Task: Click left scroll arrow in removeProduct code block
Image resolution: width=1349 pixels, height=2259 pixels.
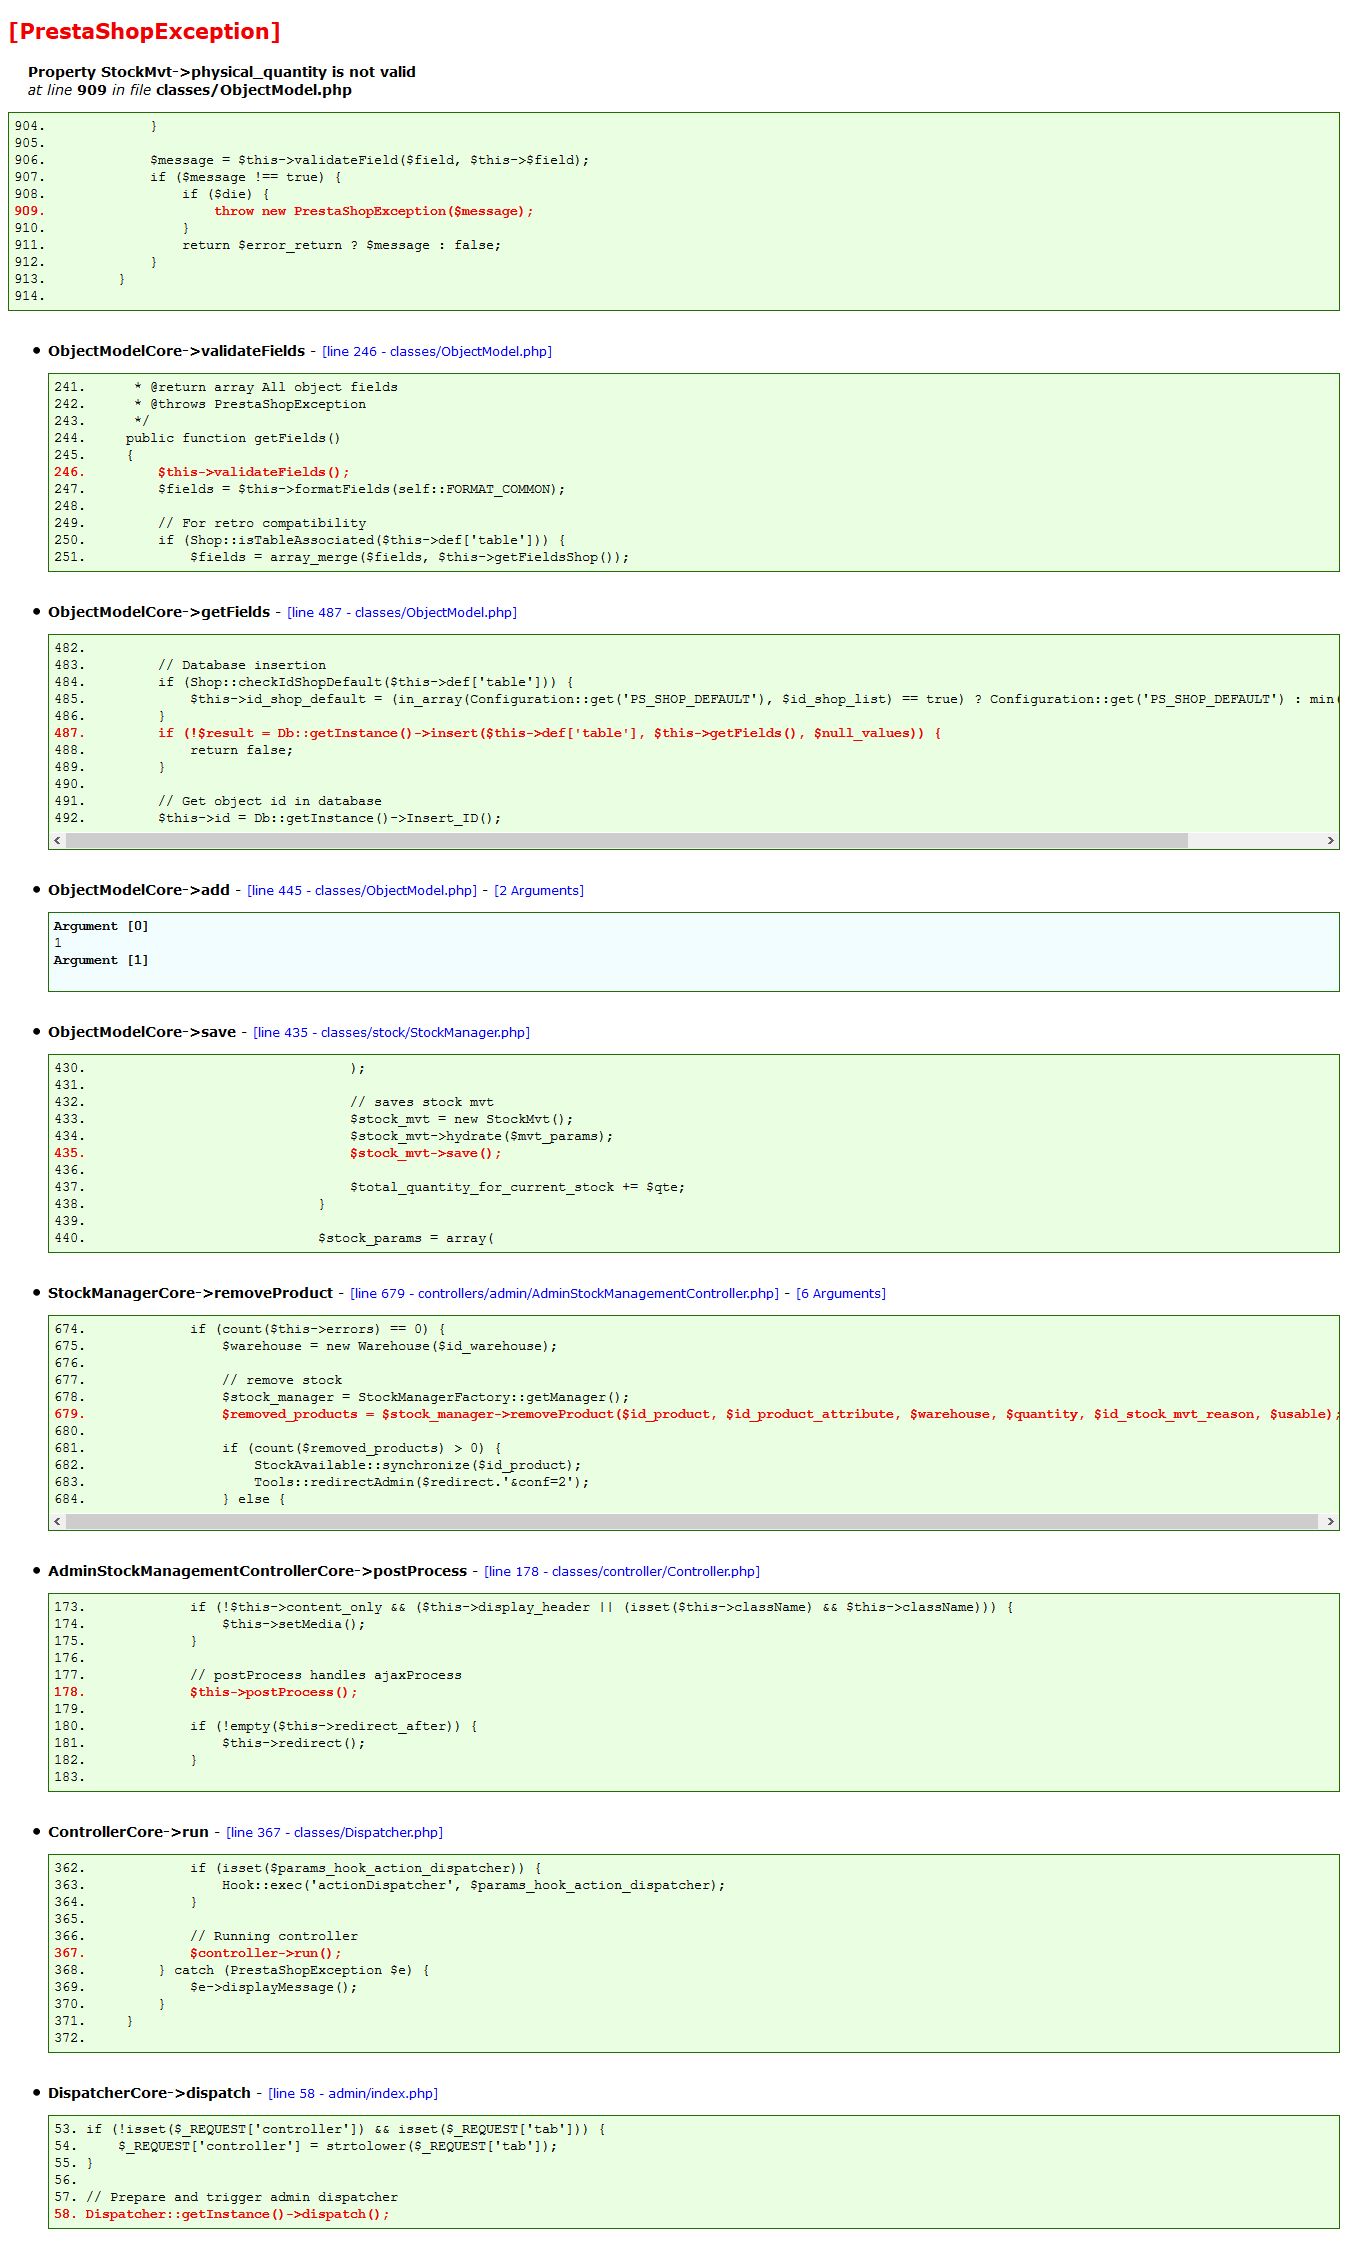Action: [x=57, y=1522]
